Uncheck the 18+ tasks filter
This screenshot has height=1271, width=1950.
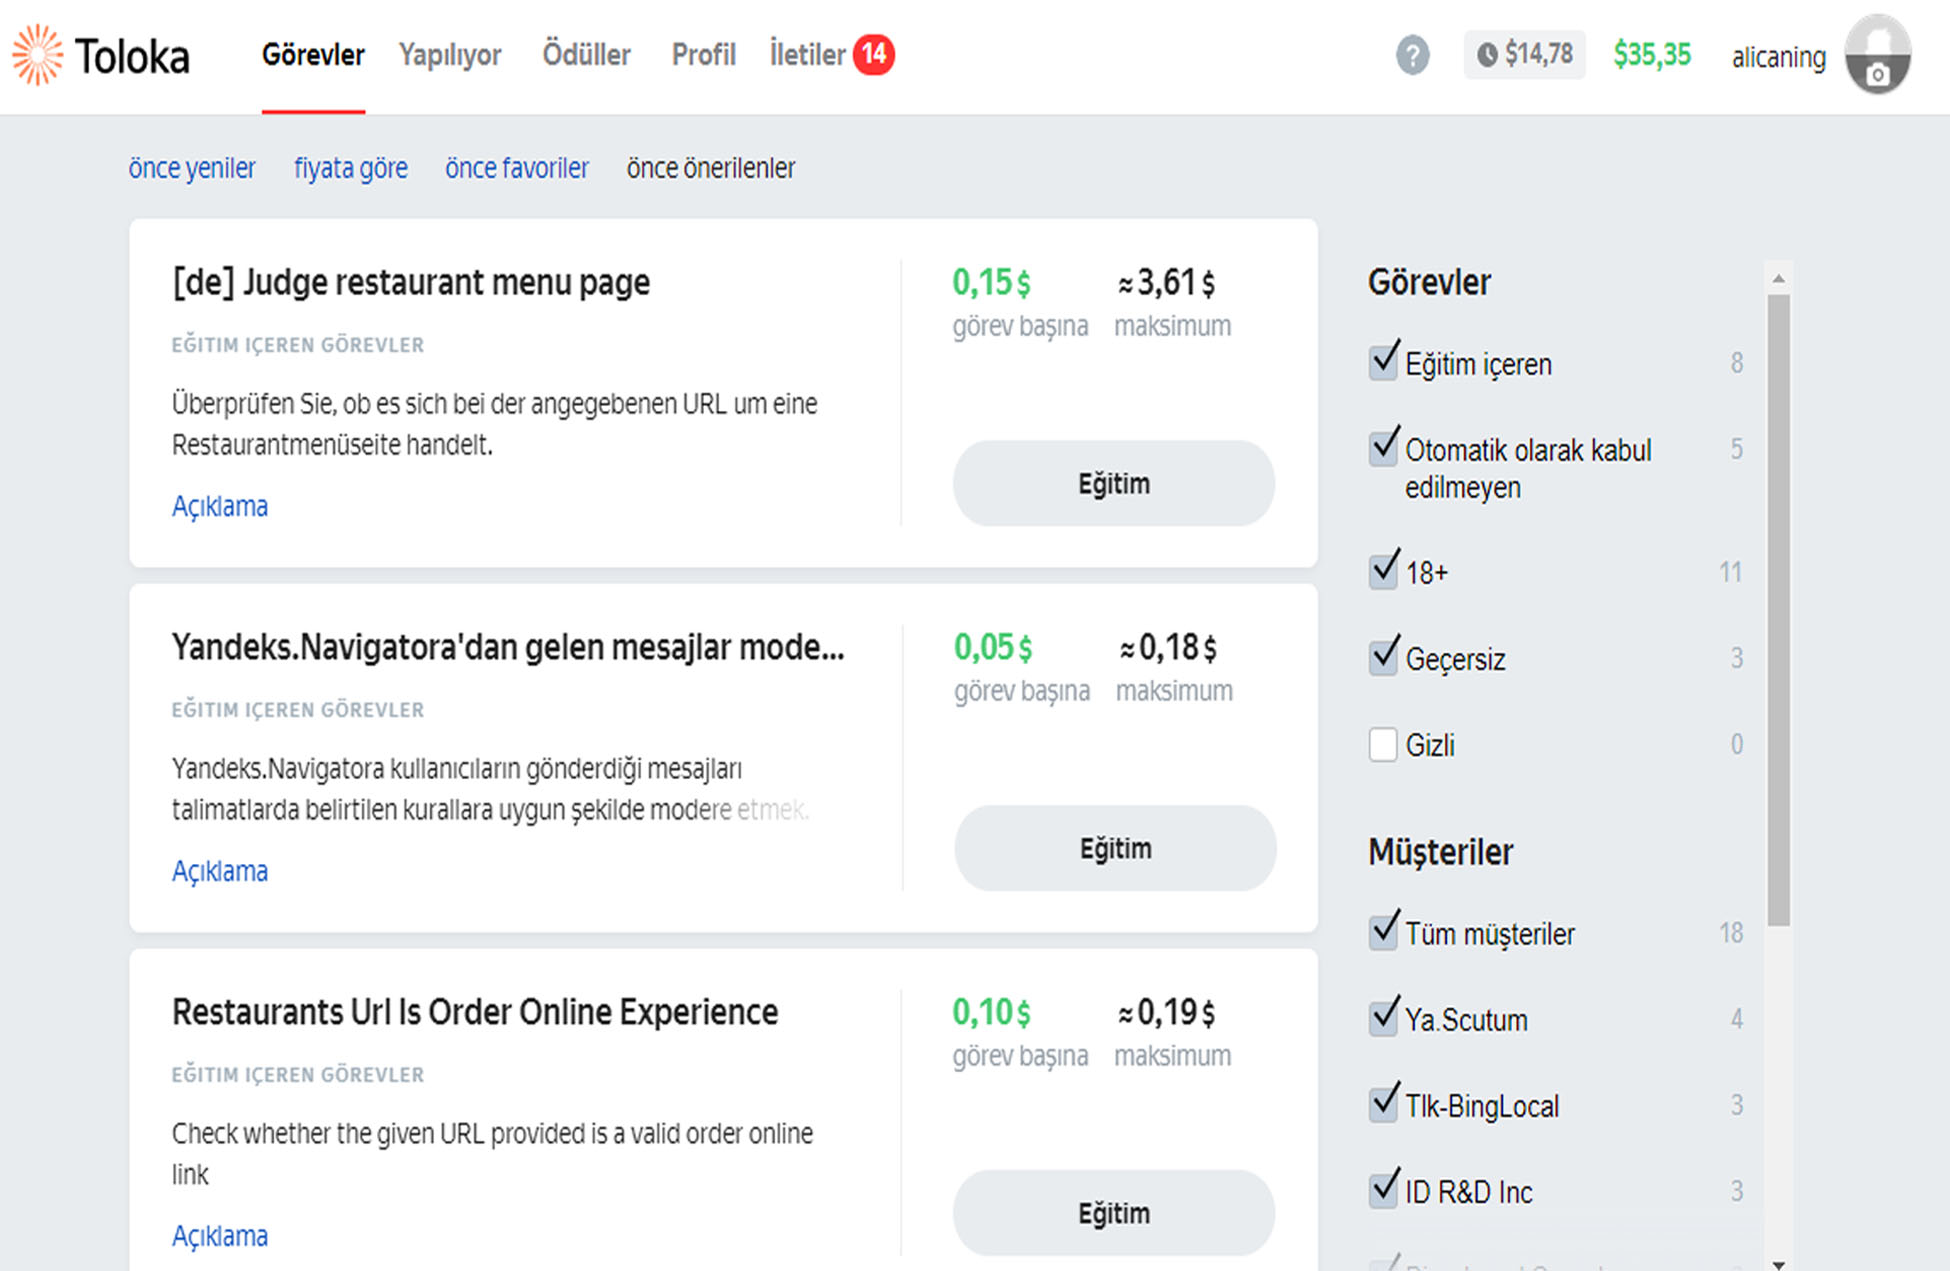[1383, 571]
